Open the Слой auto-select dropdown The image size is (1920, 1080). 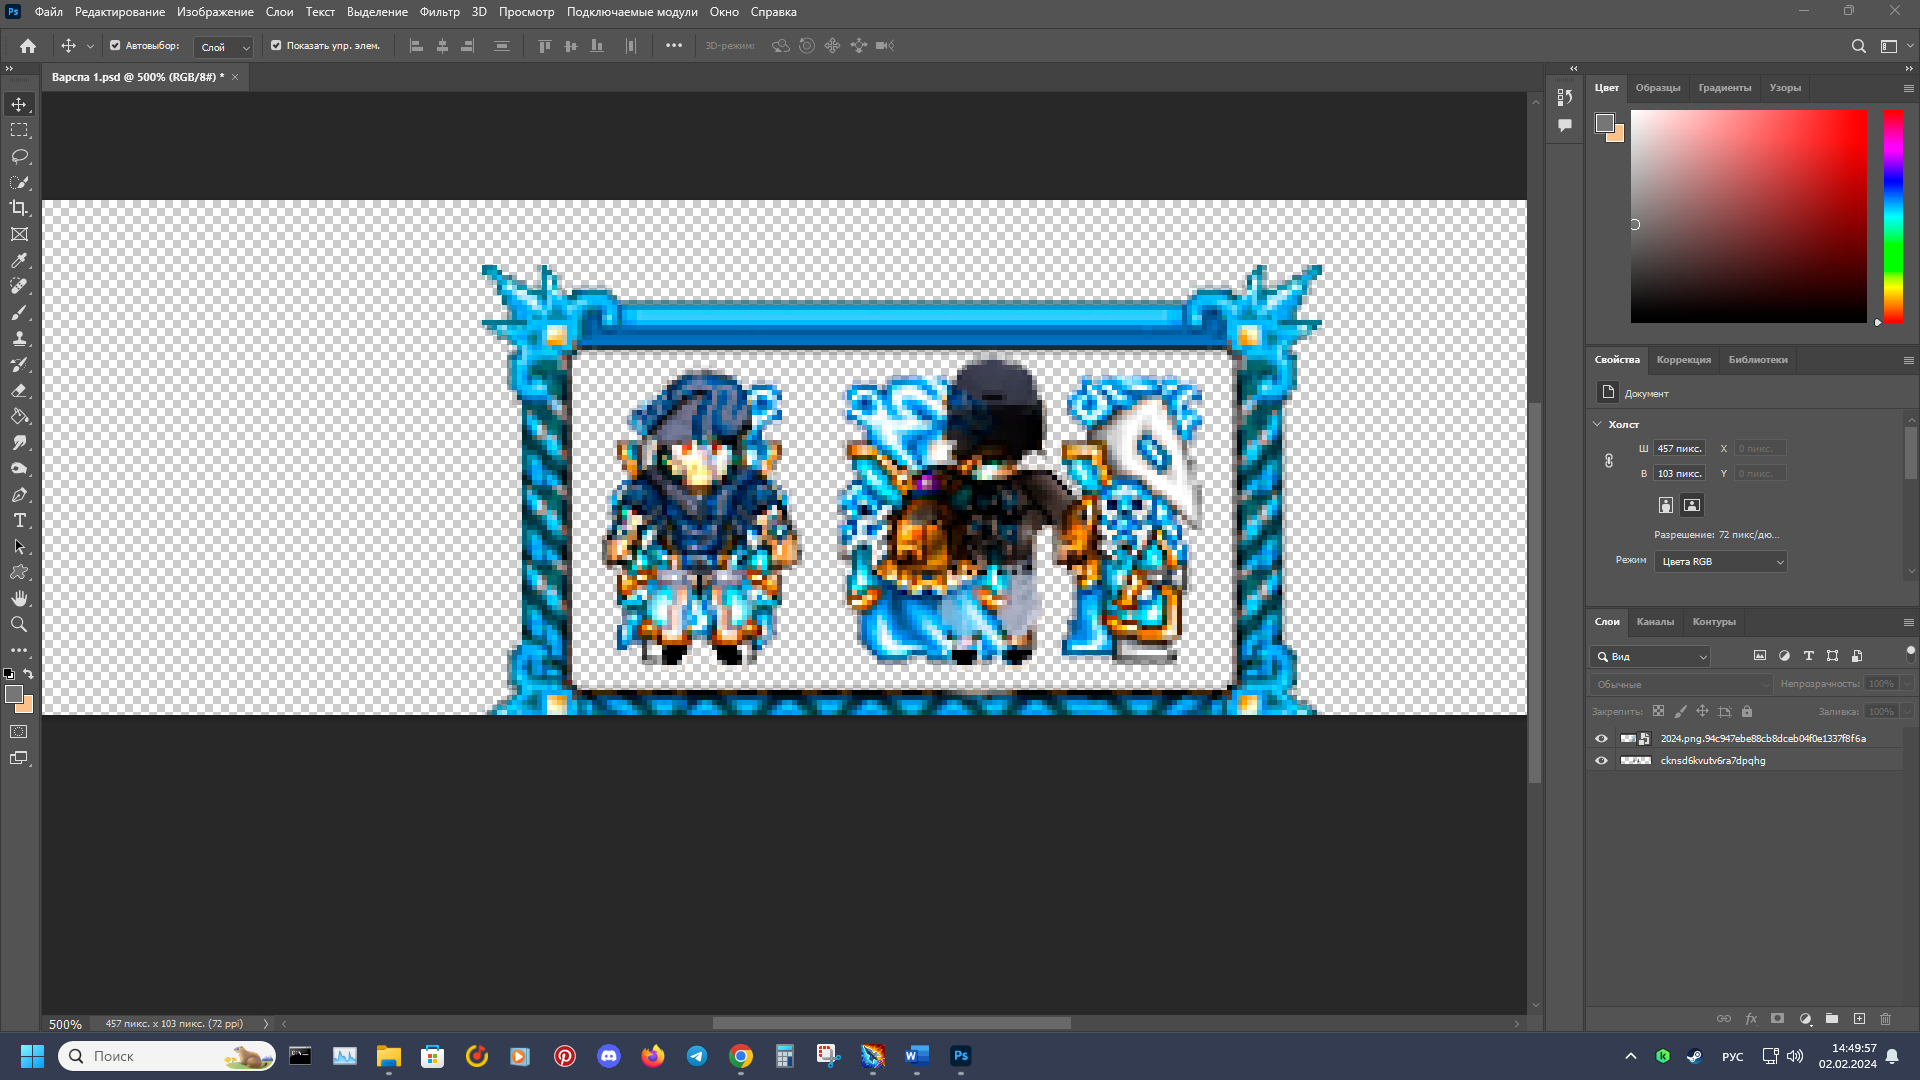click(223, 47)
